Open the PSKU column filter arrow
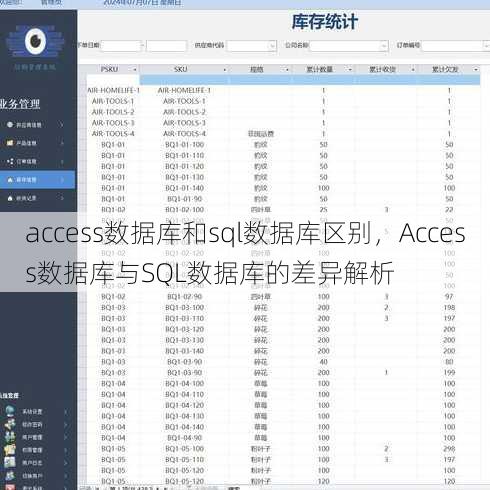The image size is (490, 490). tap(135, 69)
